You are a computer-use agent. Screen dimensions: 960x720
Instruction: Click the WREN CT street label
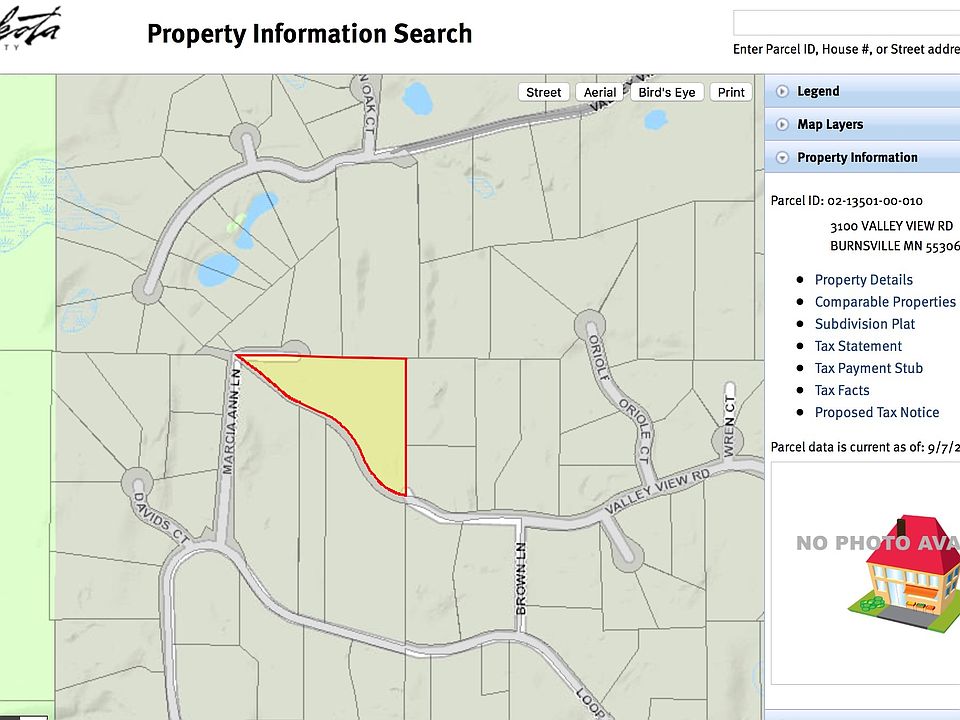(729, 426)
